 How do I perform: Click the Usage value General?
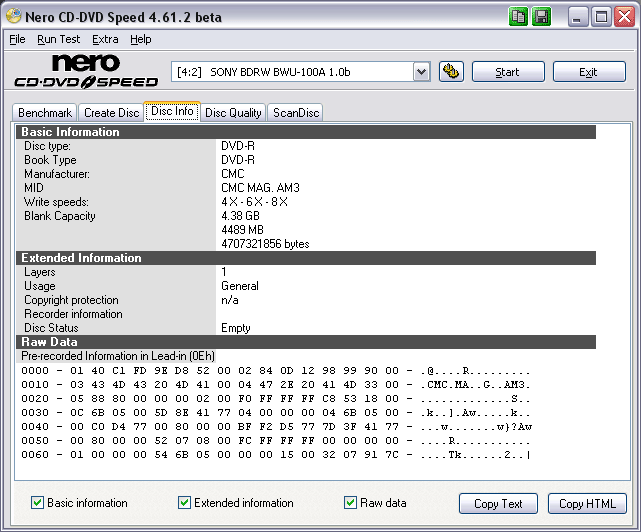[x=240, y=286]
